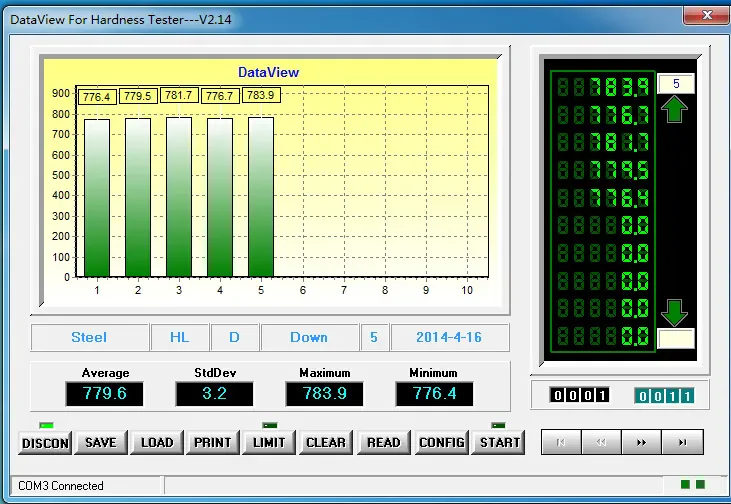Open a file with the LOAD button
Viewport: 731px width, 504px height.
pos(157,442)
